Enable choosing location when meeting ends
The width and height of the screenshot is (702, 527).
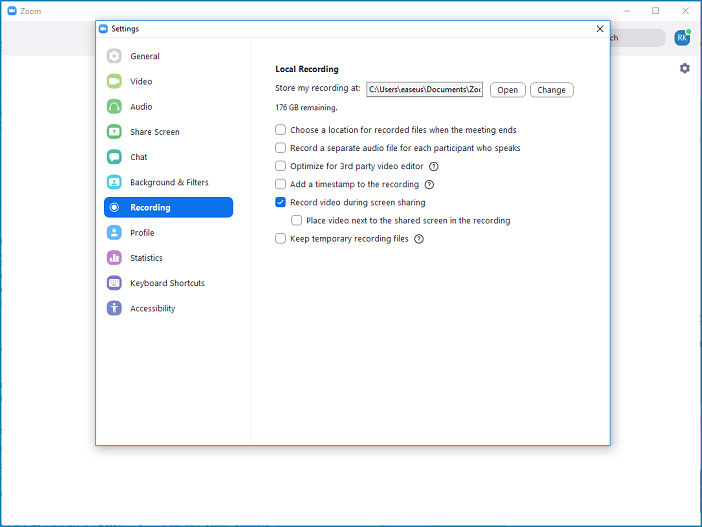tap(281, 130)
